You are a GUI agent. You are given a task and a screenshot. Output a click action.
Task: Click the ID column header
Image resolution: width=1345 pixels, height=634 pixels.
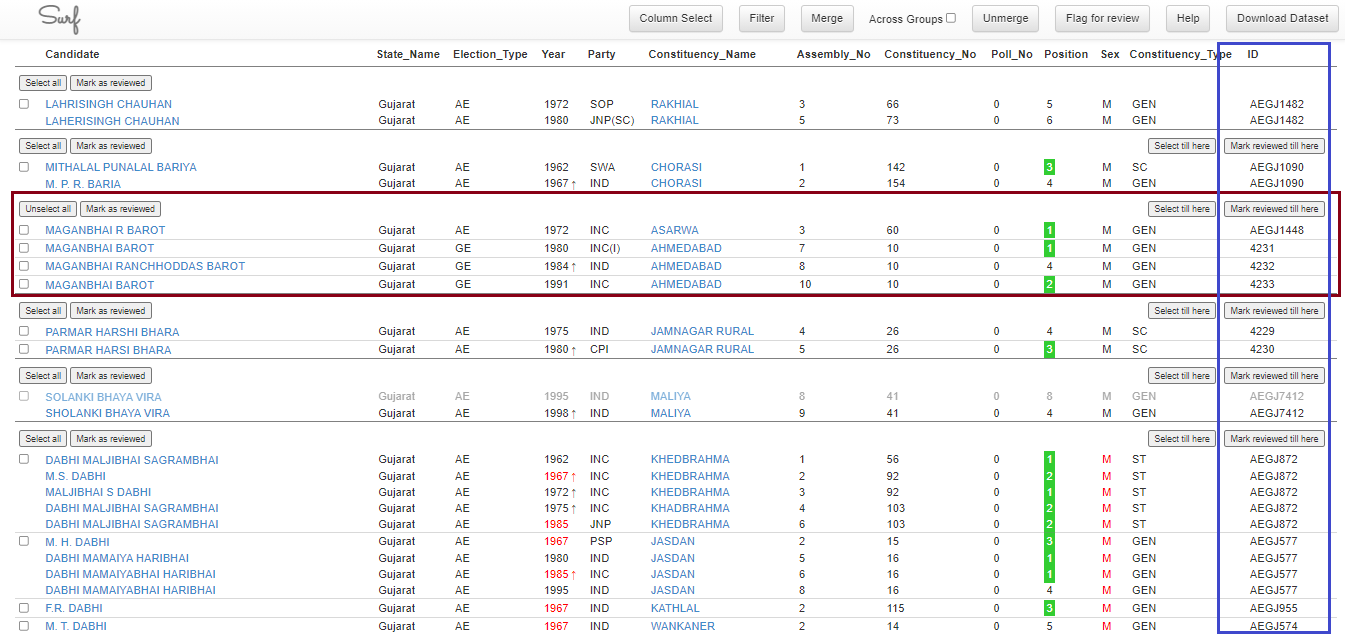click(1253, 54)
